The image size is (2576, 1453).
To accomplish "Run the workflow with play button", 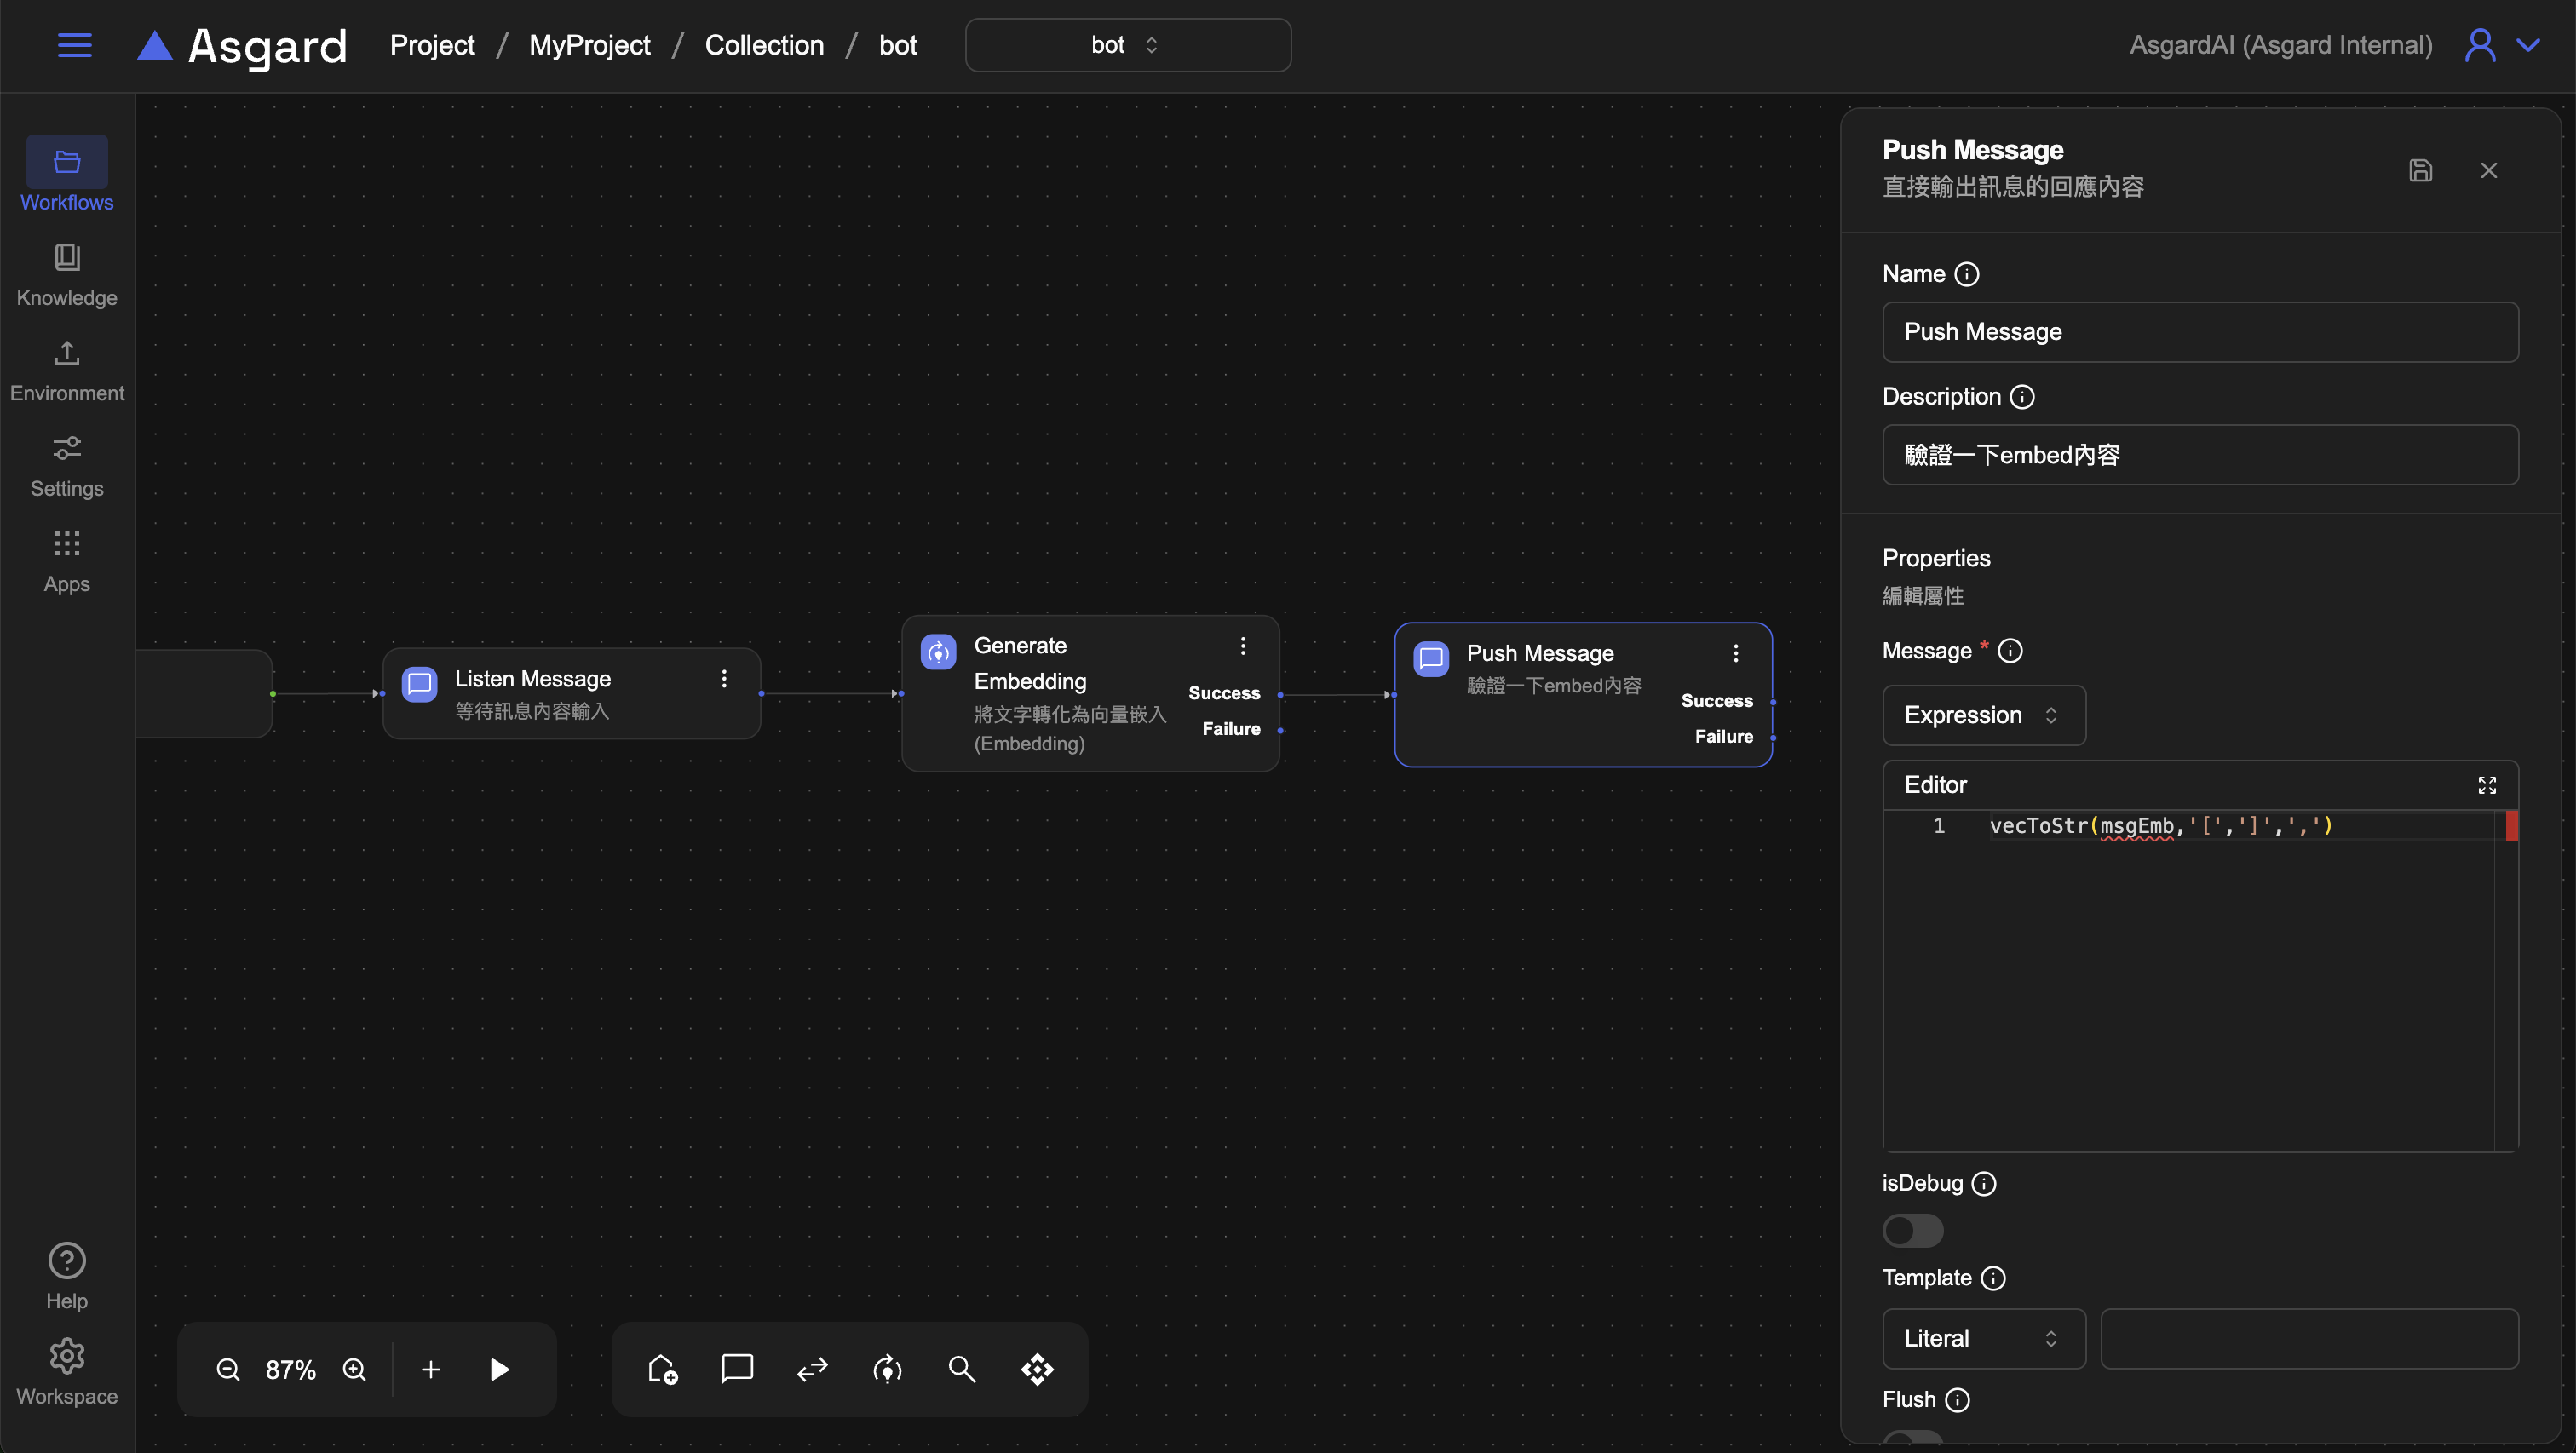I will [x=499, y=1369].
